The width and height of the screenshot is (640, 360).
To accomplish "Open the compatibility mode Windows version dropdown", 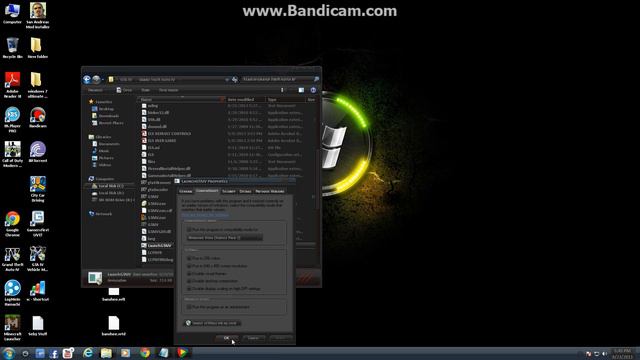I will [224, 238].
